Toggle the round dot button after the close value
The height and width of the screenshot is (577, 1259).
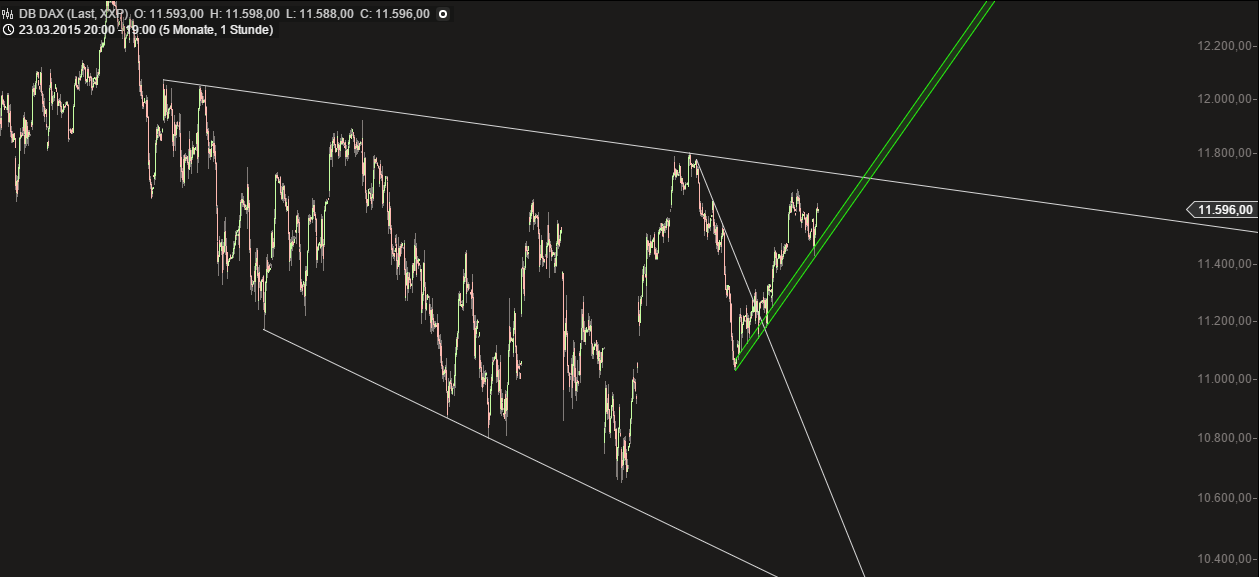point(444,14)
